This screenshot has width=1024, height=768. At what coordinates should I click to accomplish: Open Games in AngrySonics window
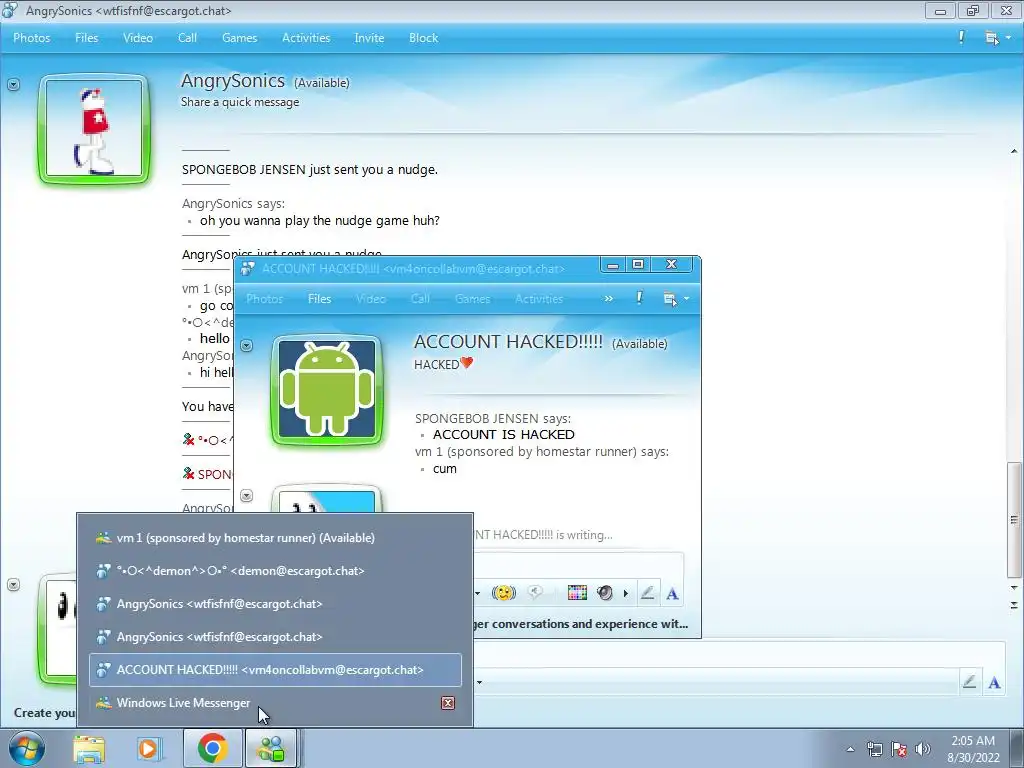pos(240,38)
